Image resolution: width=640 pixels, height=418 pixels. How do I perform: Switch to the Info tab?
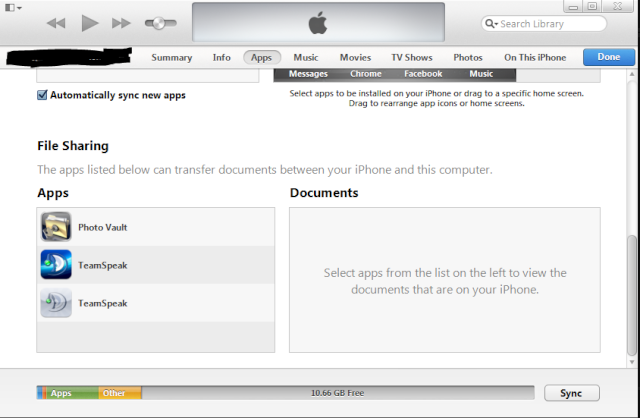click(x=221, y=58)
